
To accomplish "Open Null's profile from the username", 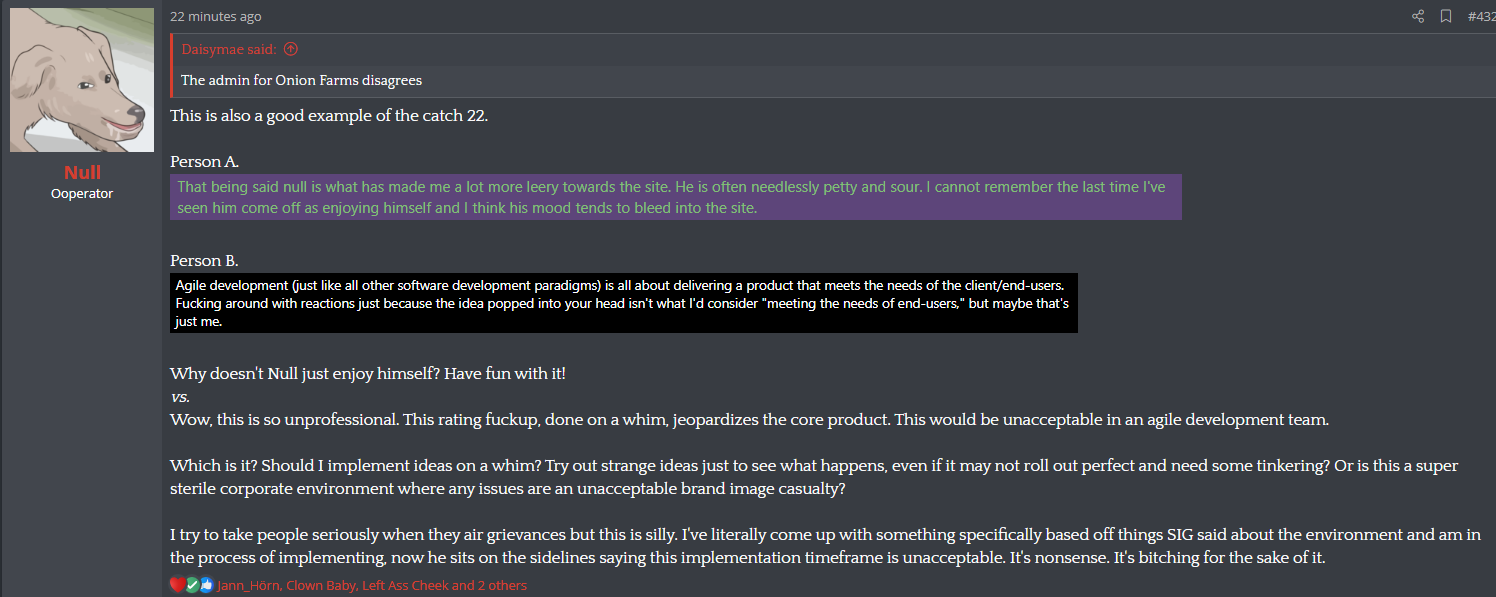I will click(x=82, y=173).
